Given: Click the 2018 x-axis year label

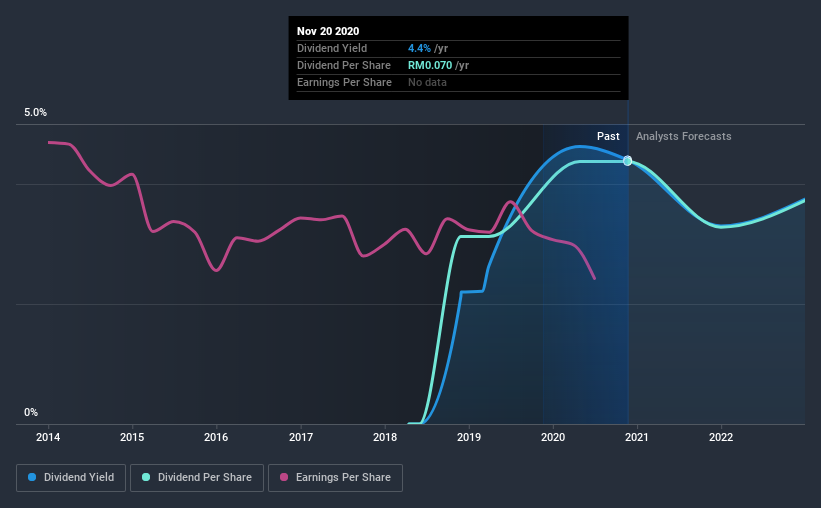Looking at the screenshot, I should click(x=385, y=437).
